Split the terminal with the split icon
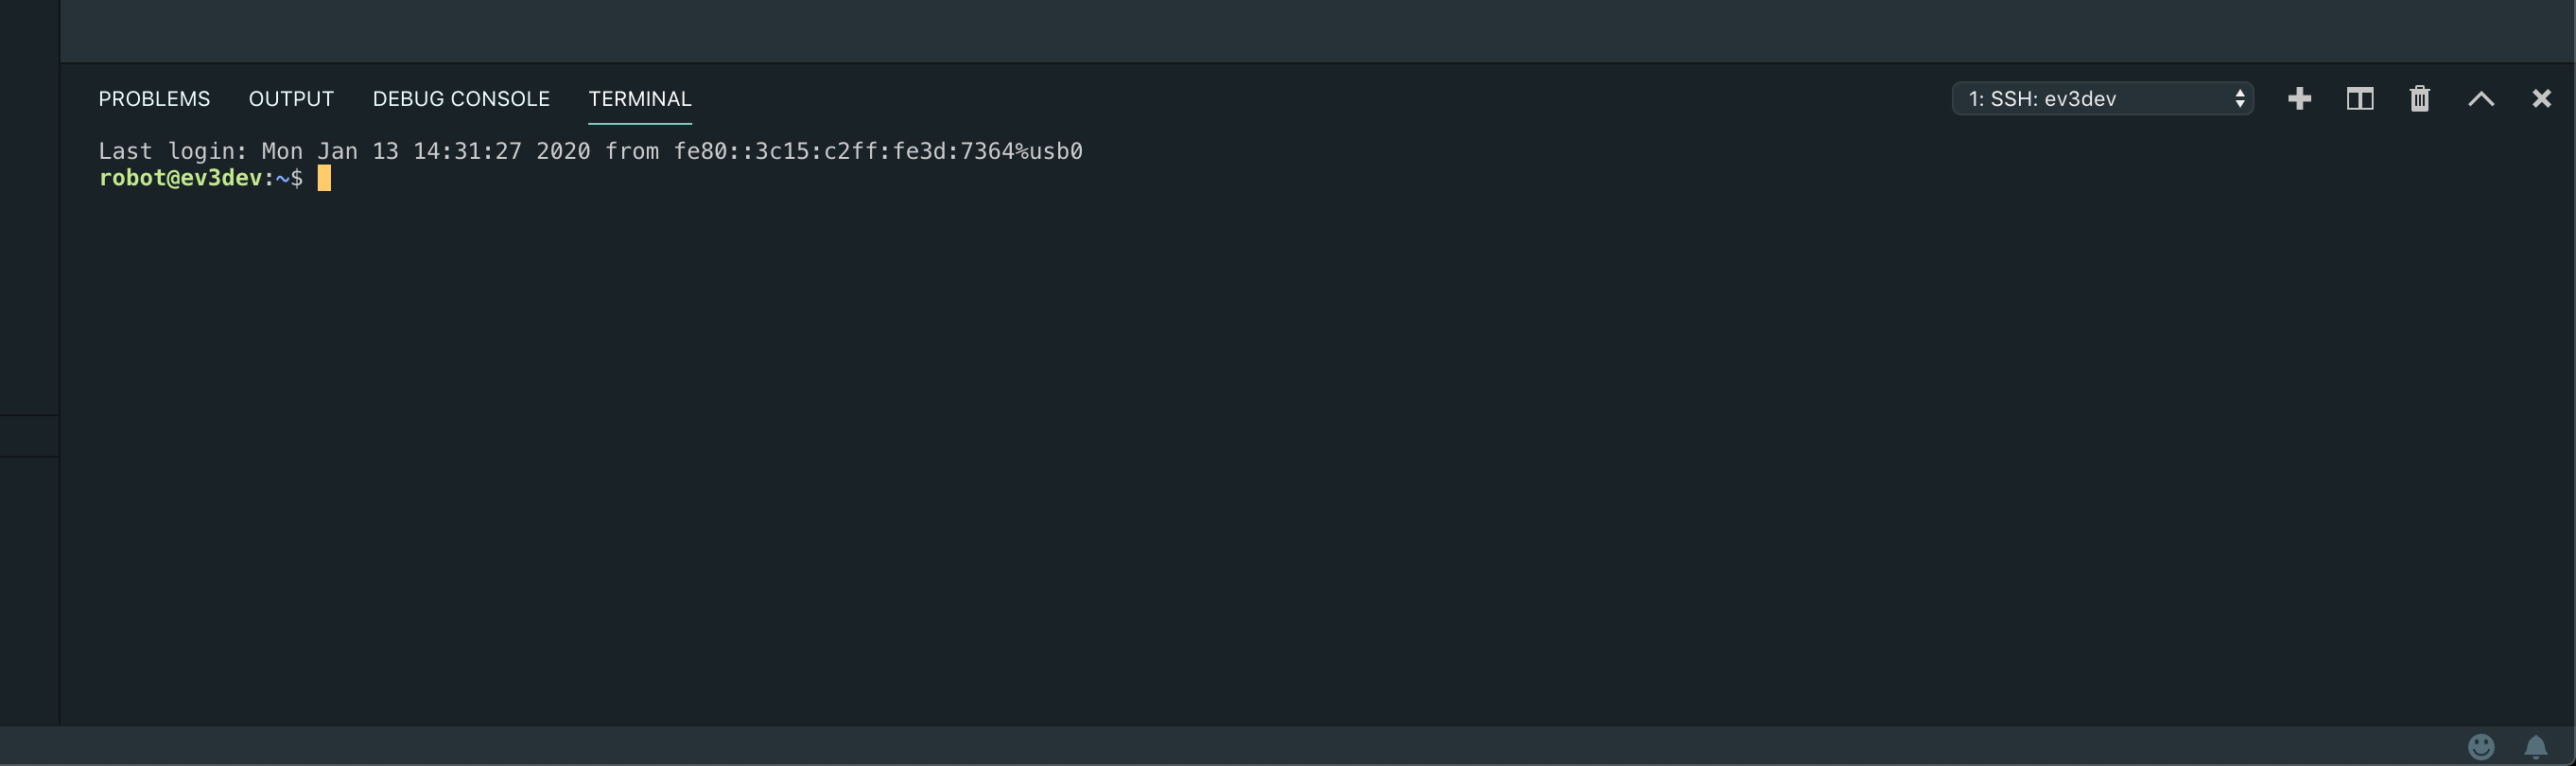2576x766 pixels. point(2359,98)
